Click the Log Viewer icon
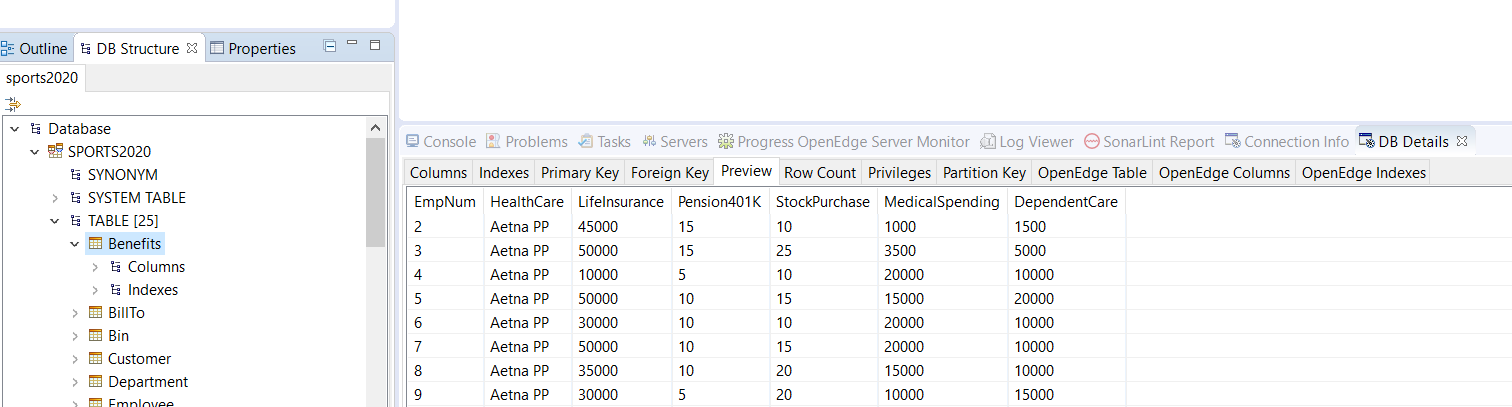 [987, 142]
